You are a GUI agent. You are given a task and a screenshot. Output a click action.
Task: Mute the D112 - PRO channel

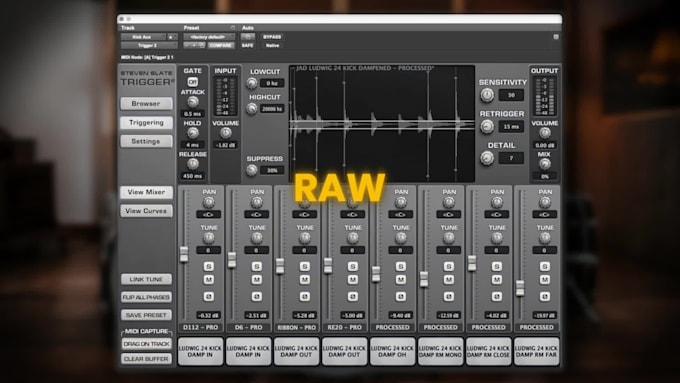click(x=209, y=280)
